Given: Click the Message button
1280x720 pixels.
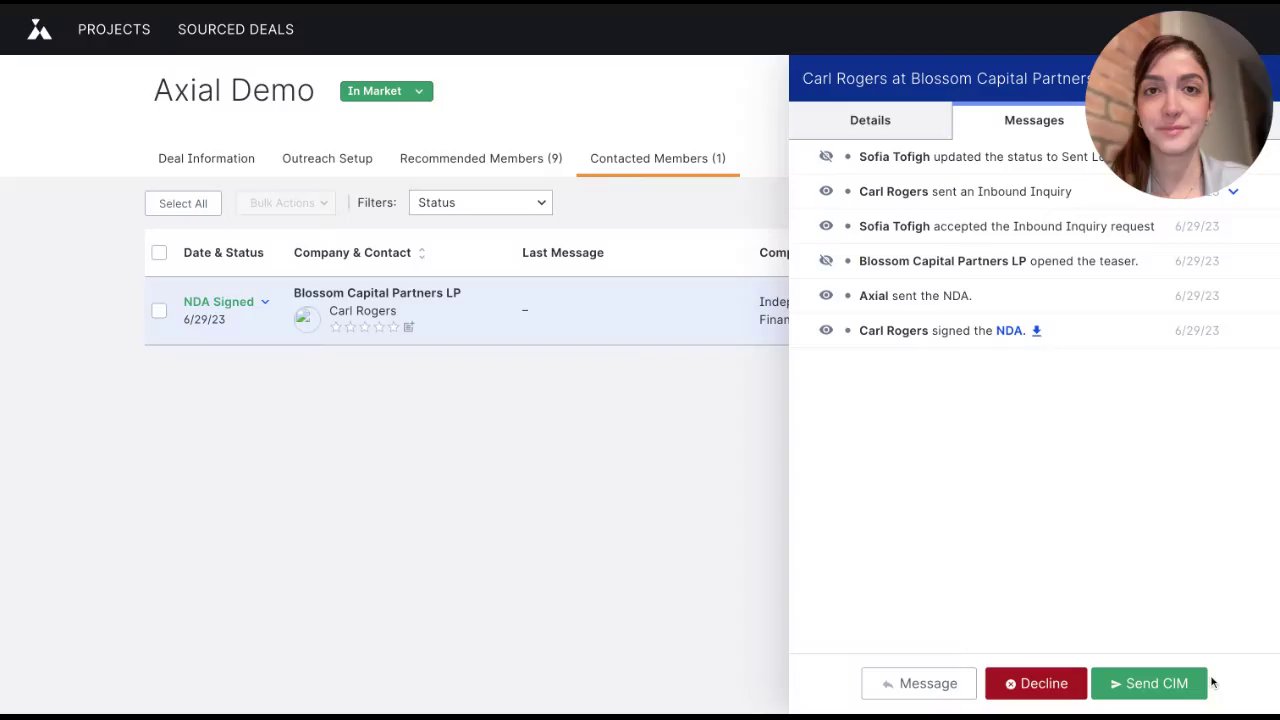Looking at the screenshot, I should (919, 684).
